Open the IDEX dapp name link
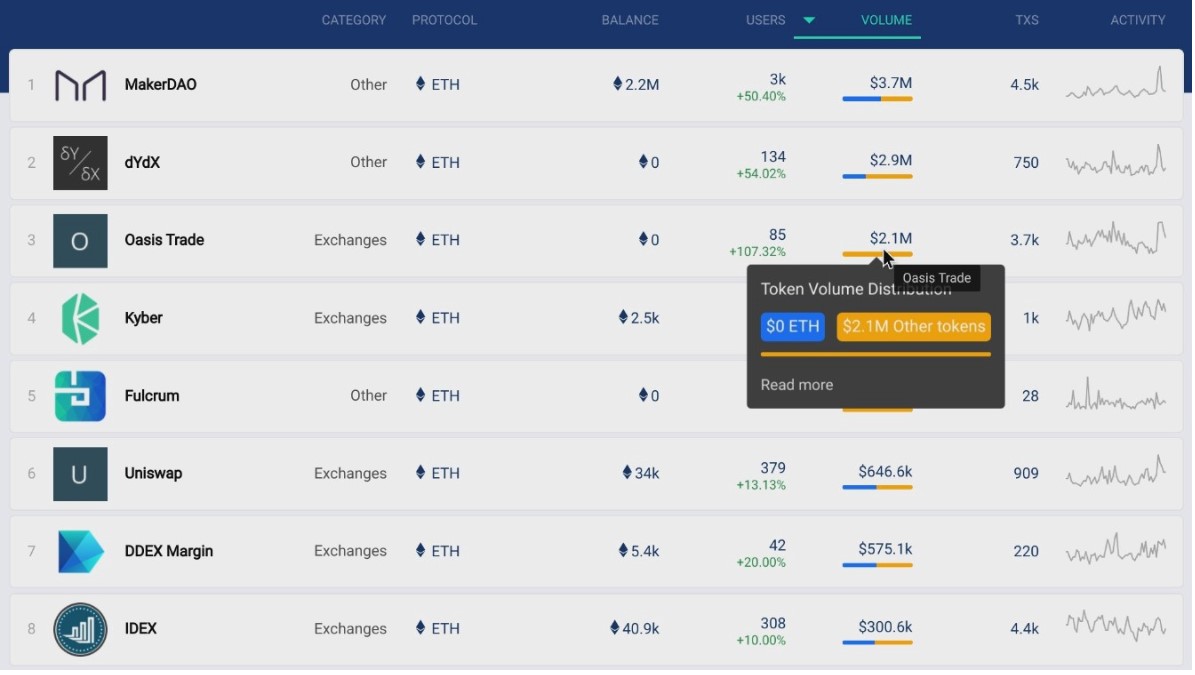This screenshot has width=1195, height=675. tap(140, 629)
